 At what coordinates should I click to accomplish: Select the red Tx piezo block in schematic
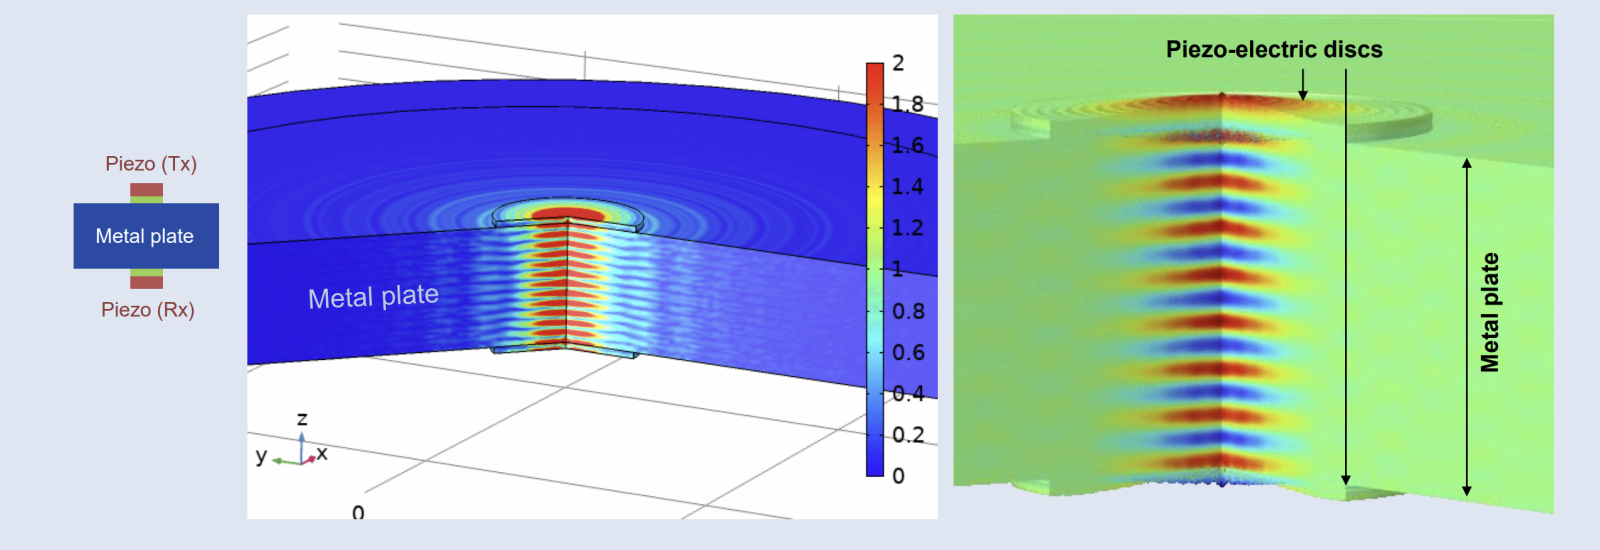146,189
